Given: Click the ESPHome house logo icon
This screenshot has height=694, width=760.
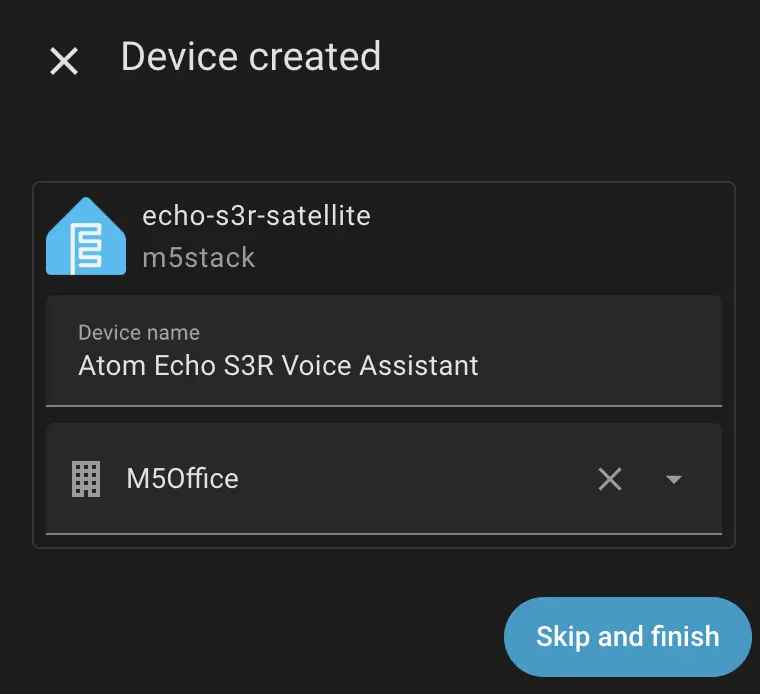Looking at the screenshot, I should (x=86, y=237).
